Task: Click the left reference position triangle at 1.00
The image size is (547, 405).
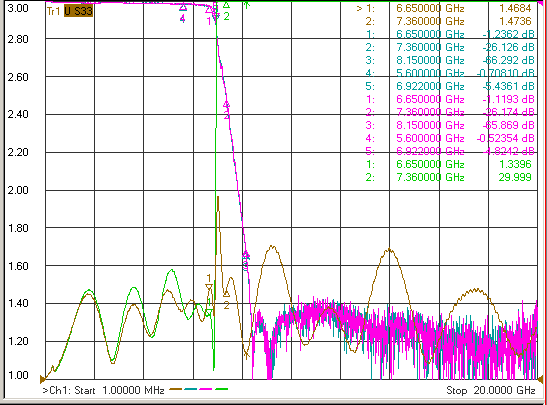Action: tap(43, 379)
